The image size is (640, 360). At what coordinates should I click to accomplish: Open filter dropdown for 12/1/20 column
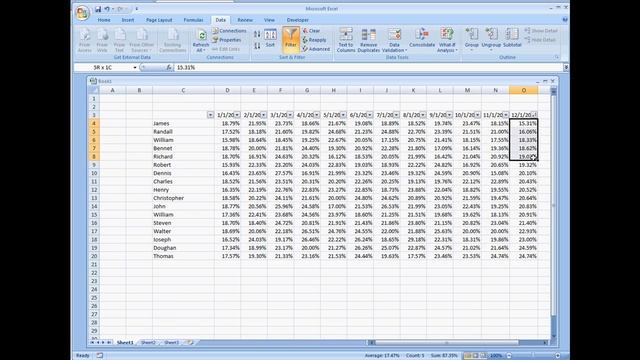point(534,115)
